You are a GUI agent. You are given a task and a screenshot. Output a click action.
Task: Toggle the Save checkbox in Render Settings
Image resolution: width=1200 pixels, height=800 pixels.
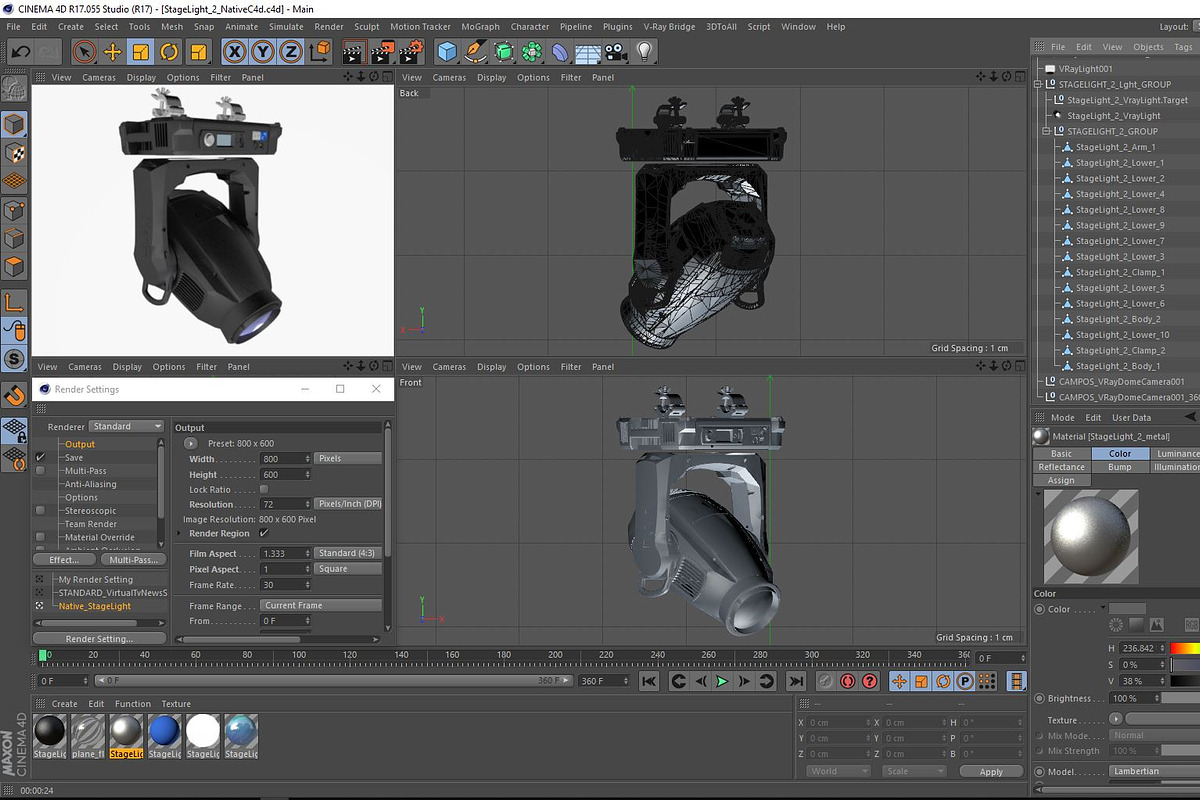click(x=40, y=457)
